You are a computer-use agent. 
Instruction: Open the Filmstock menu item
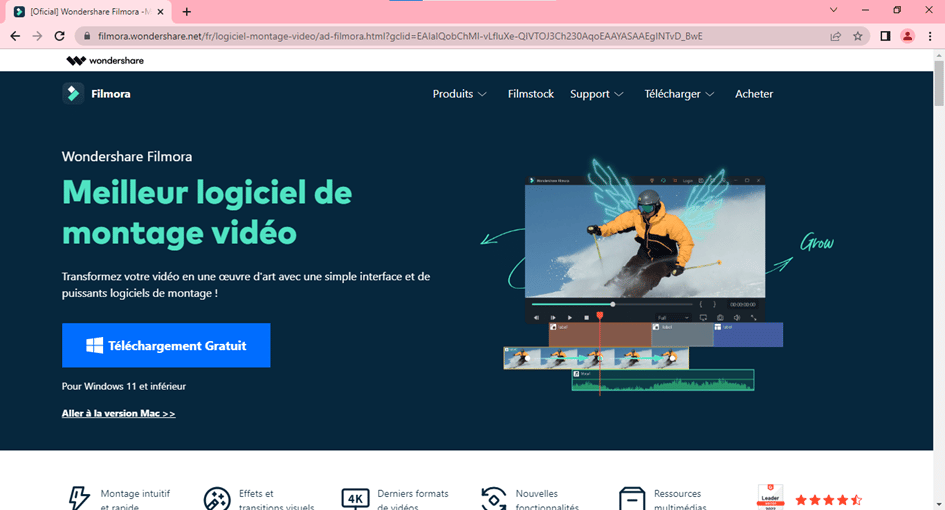point(530,94)
